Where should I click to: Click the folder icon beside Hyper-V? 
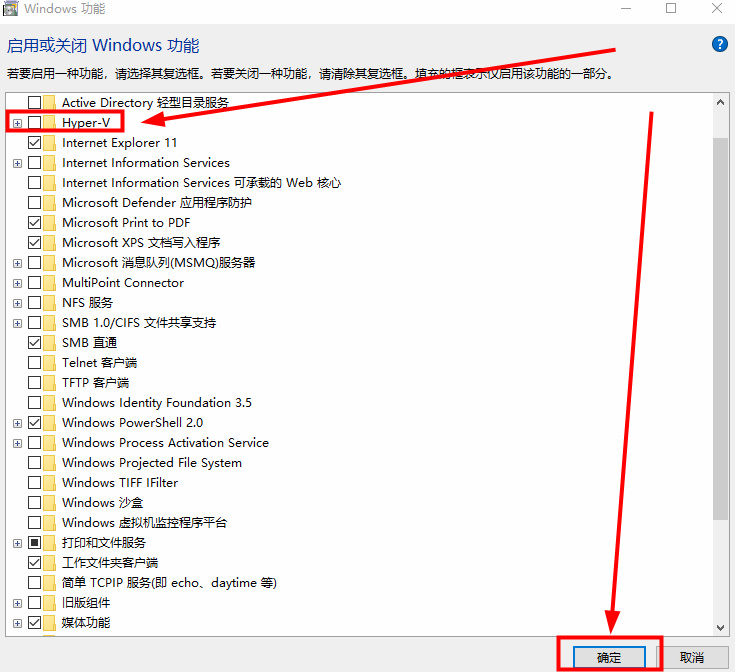[50, 123]
